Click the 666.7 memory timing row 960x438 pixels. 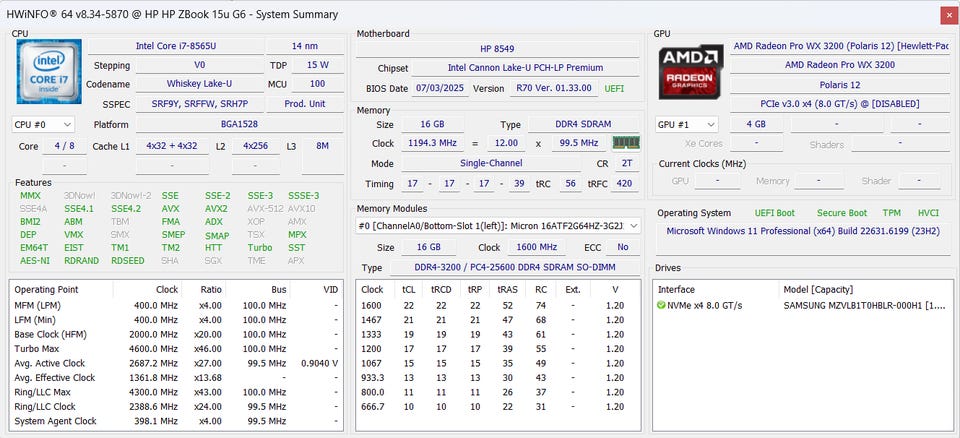(x=498, y=407)
